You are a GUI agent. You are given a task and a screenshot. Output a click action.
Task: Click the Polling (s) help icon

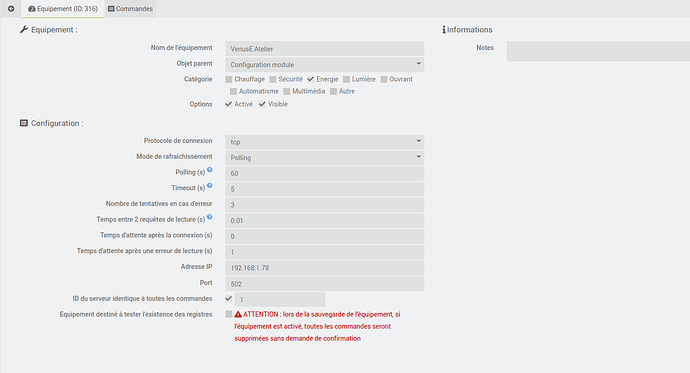tap(210, 170)
